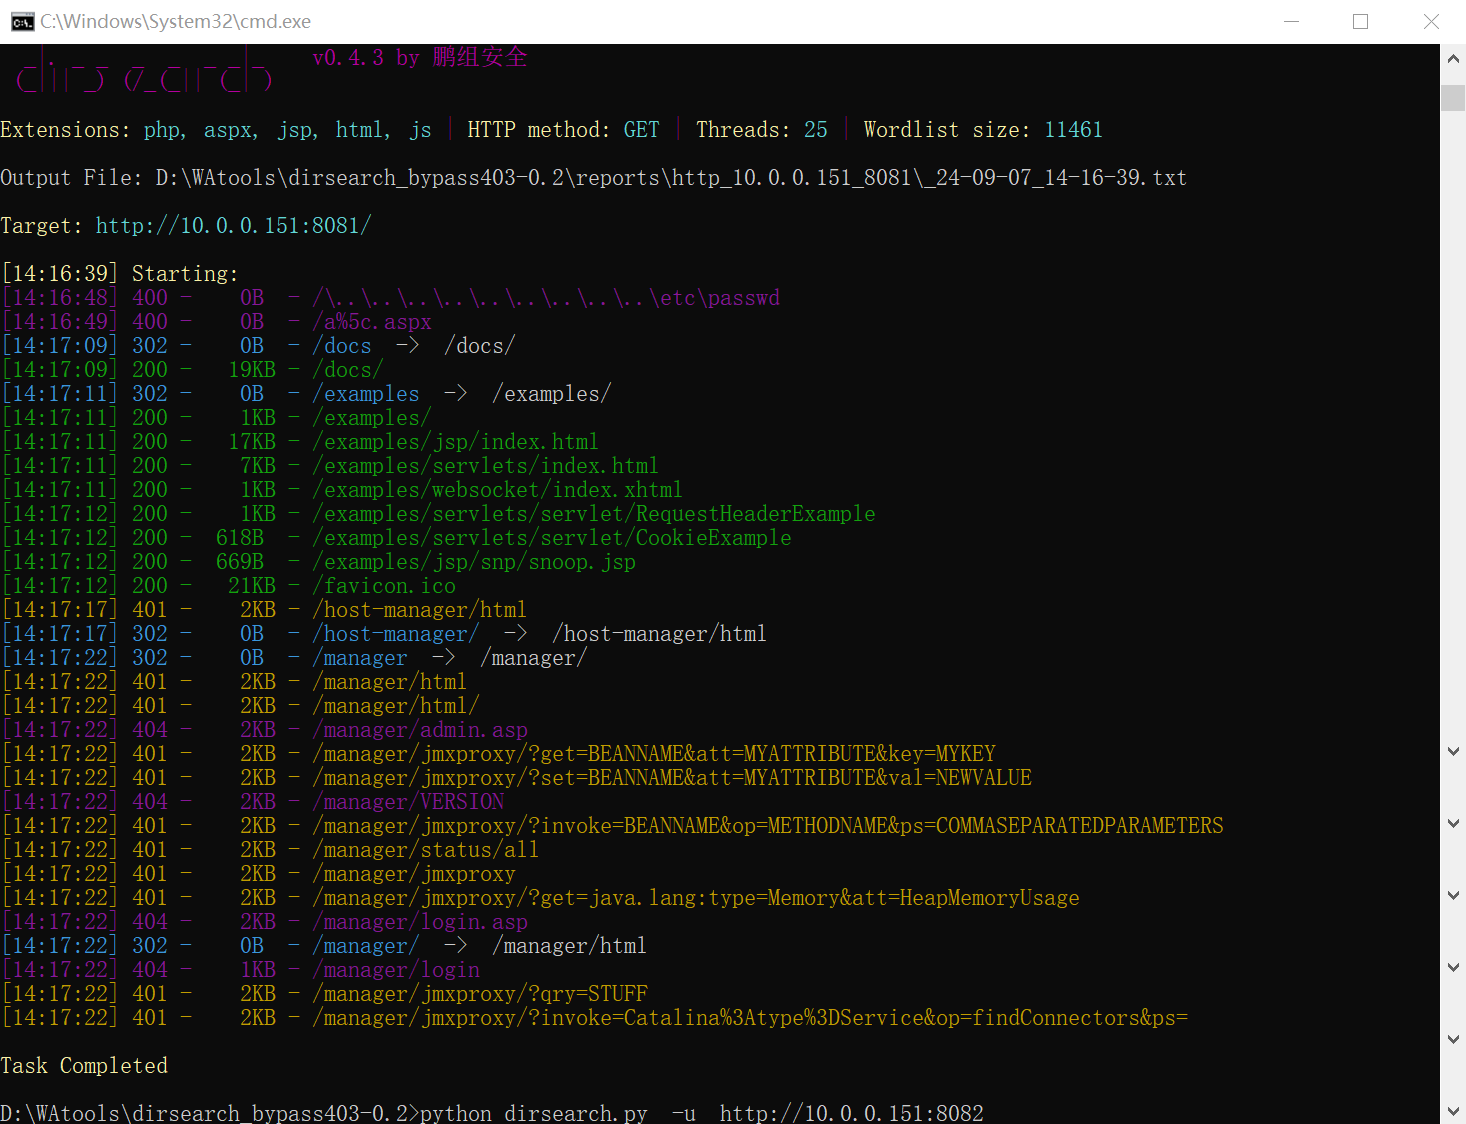Viewport: 1466px width, 1124px height.
Task: Click the COMMASEPARATEDPARAMETERS invoke path
Action: coord(768,826)
